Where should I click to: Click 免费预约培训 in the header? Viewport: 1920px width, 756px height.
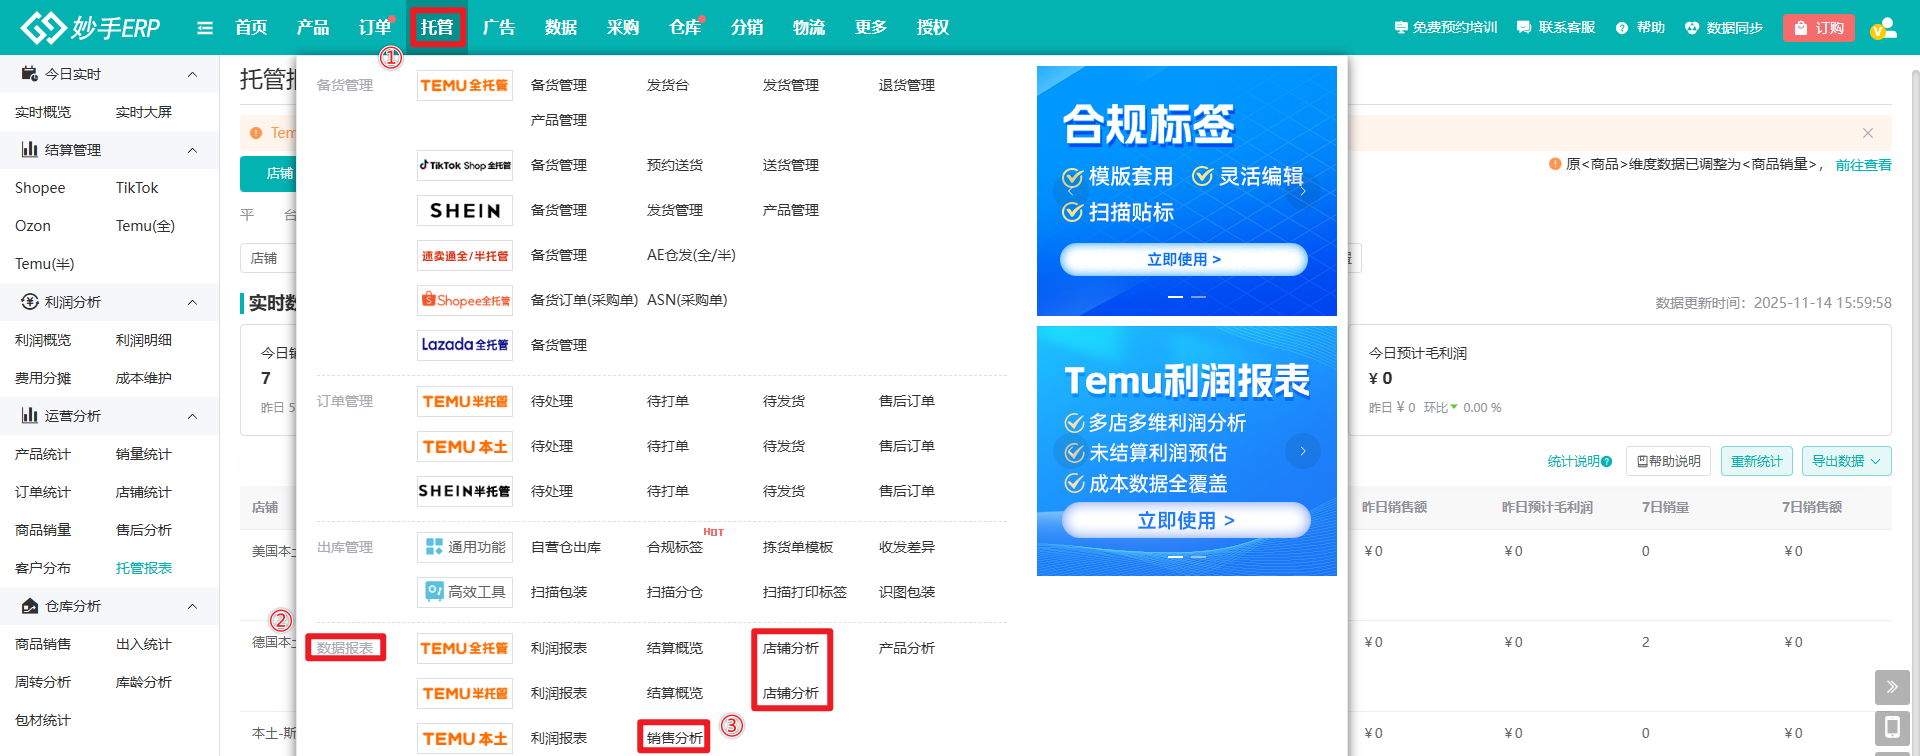pos(1446,28)
